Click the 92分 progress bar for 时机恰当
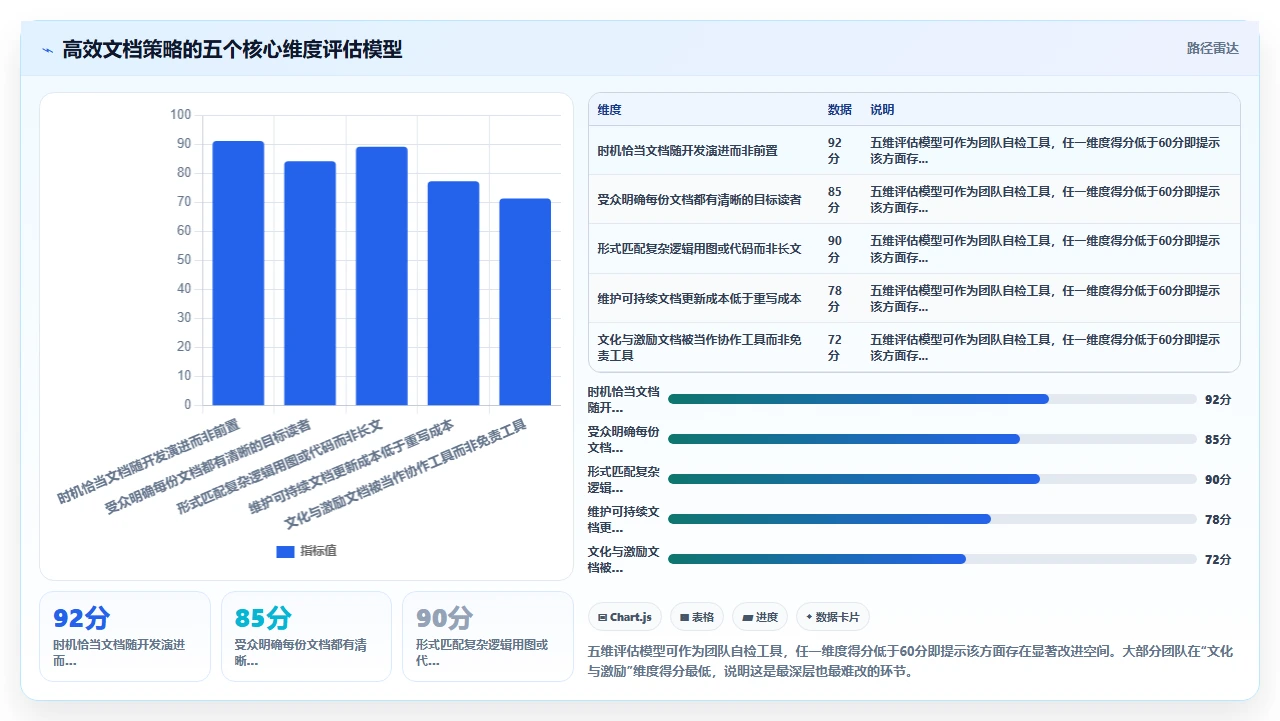Viewport: 1280px width, 721px height. coord(932,399)
